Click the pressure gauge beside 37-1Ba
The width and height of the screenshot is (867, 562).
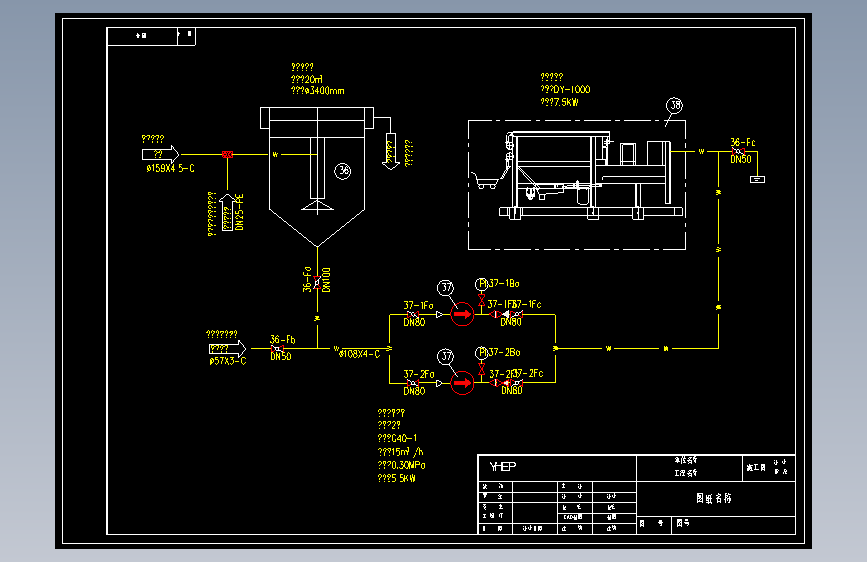click(482, 284)
